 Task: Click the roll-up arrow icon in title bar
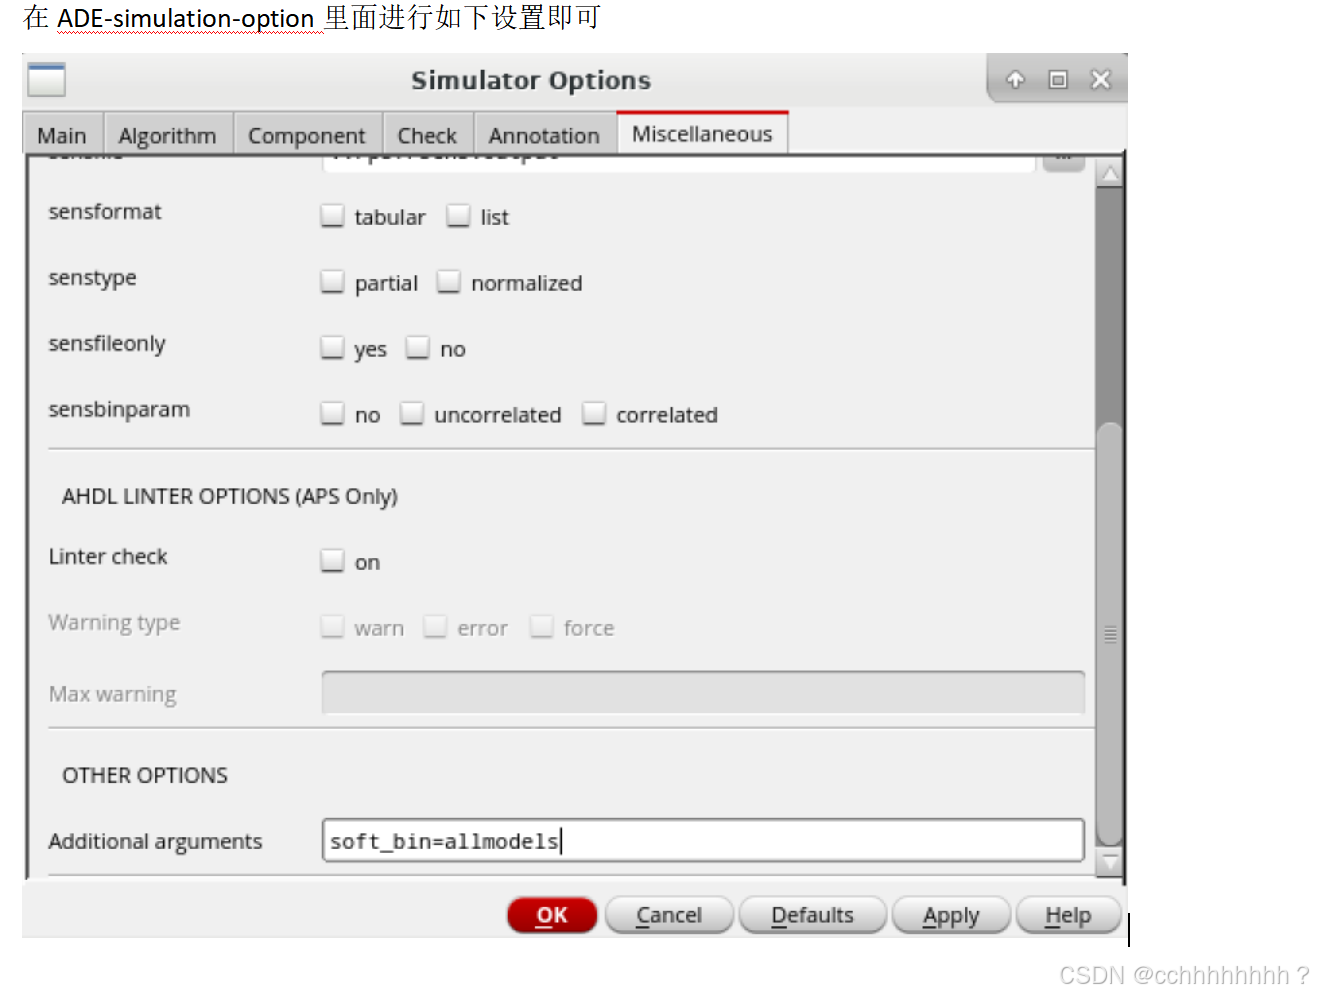tap(1015, 80)
